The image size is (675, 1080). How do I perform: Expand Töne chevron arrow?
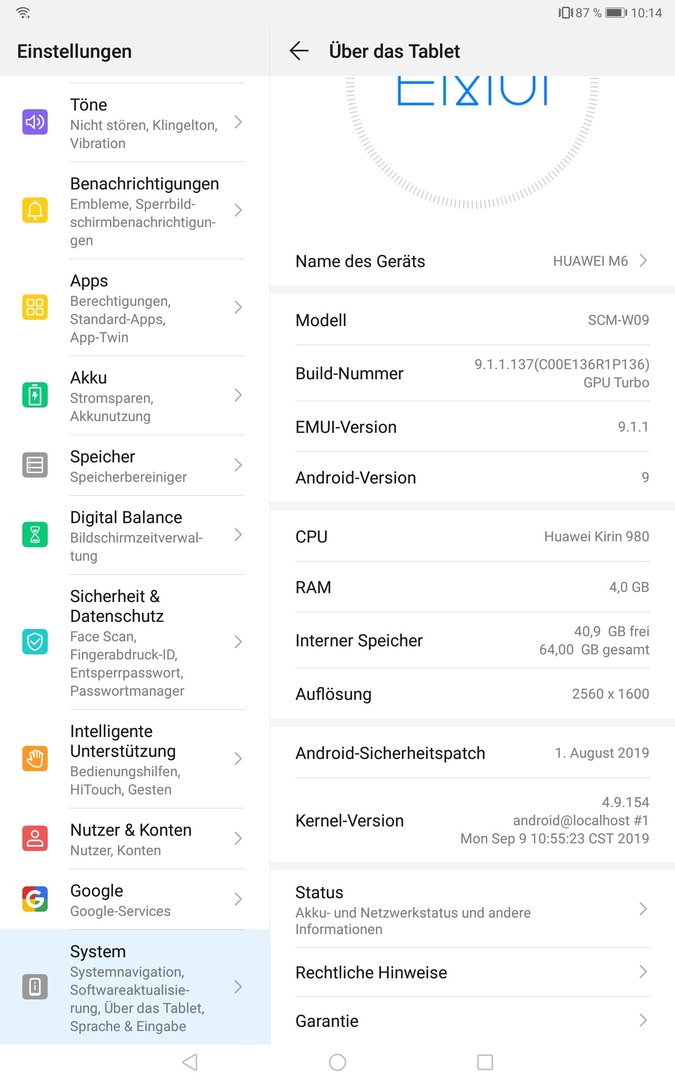point(238,122)
